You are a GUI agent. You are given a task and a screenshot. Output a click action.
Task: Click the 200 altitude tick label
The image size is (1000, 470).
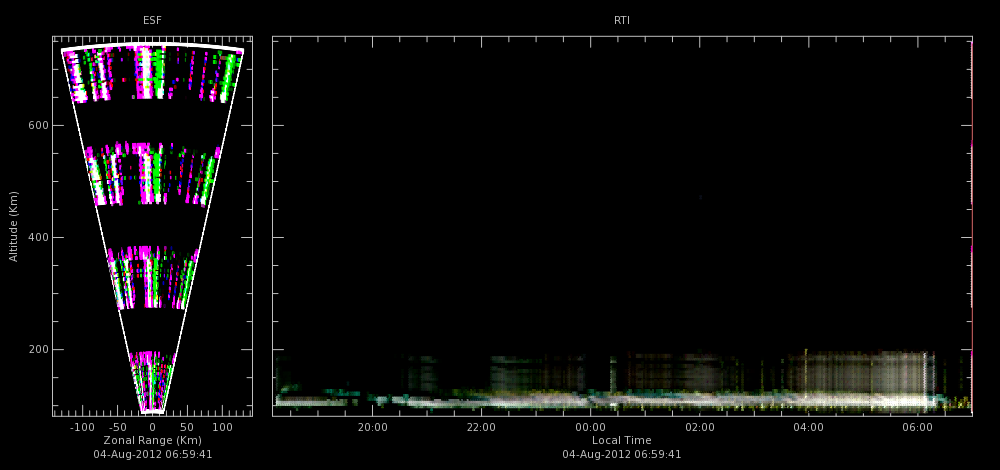39,349
